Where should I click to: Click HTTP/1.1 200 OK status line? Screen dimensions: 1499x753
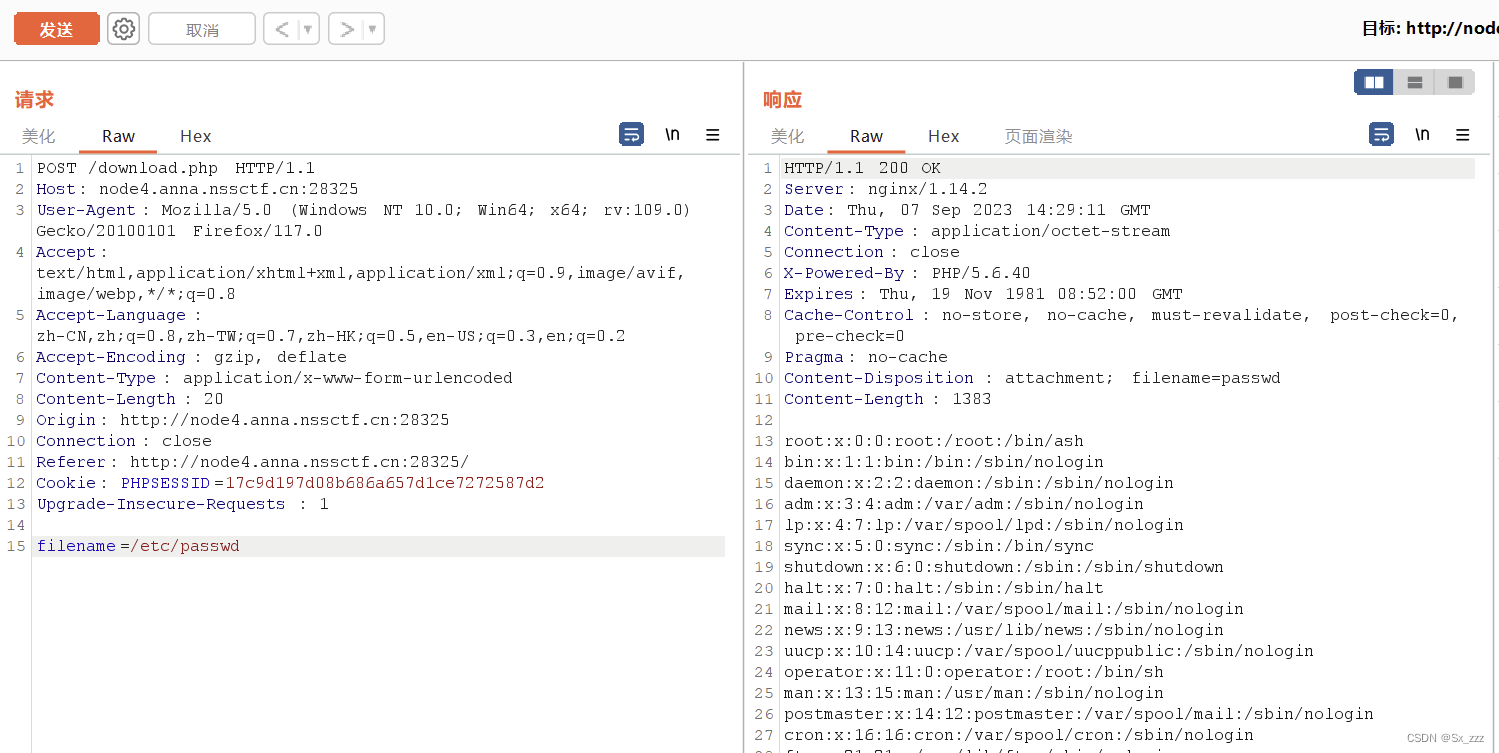(x=862, y=168)
